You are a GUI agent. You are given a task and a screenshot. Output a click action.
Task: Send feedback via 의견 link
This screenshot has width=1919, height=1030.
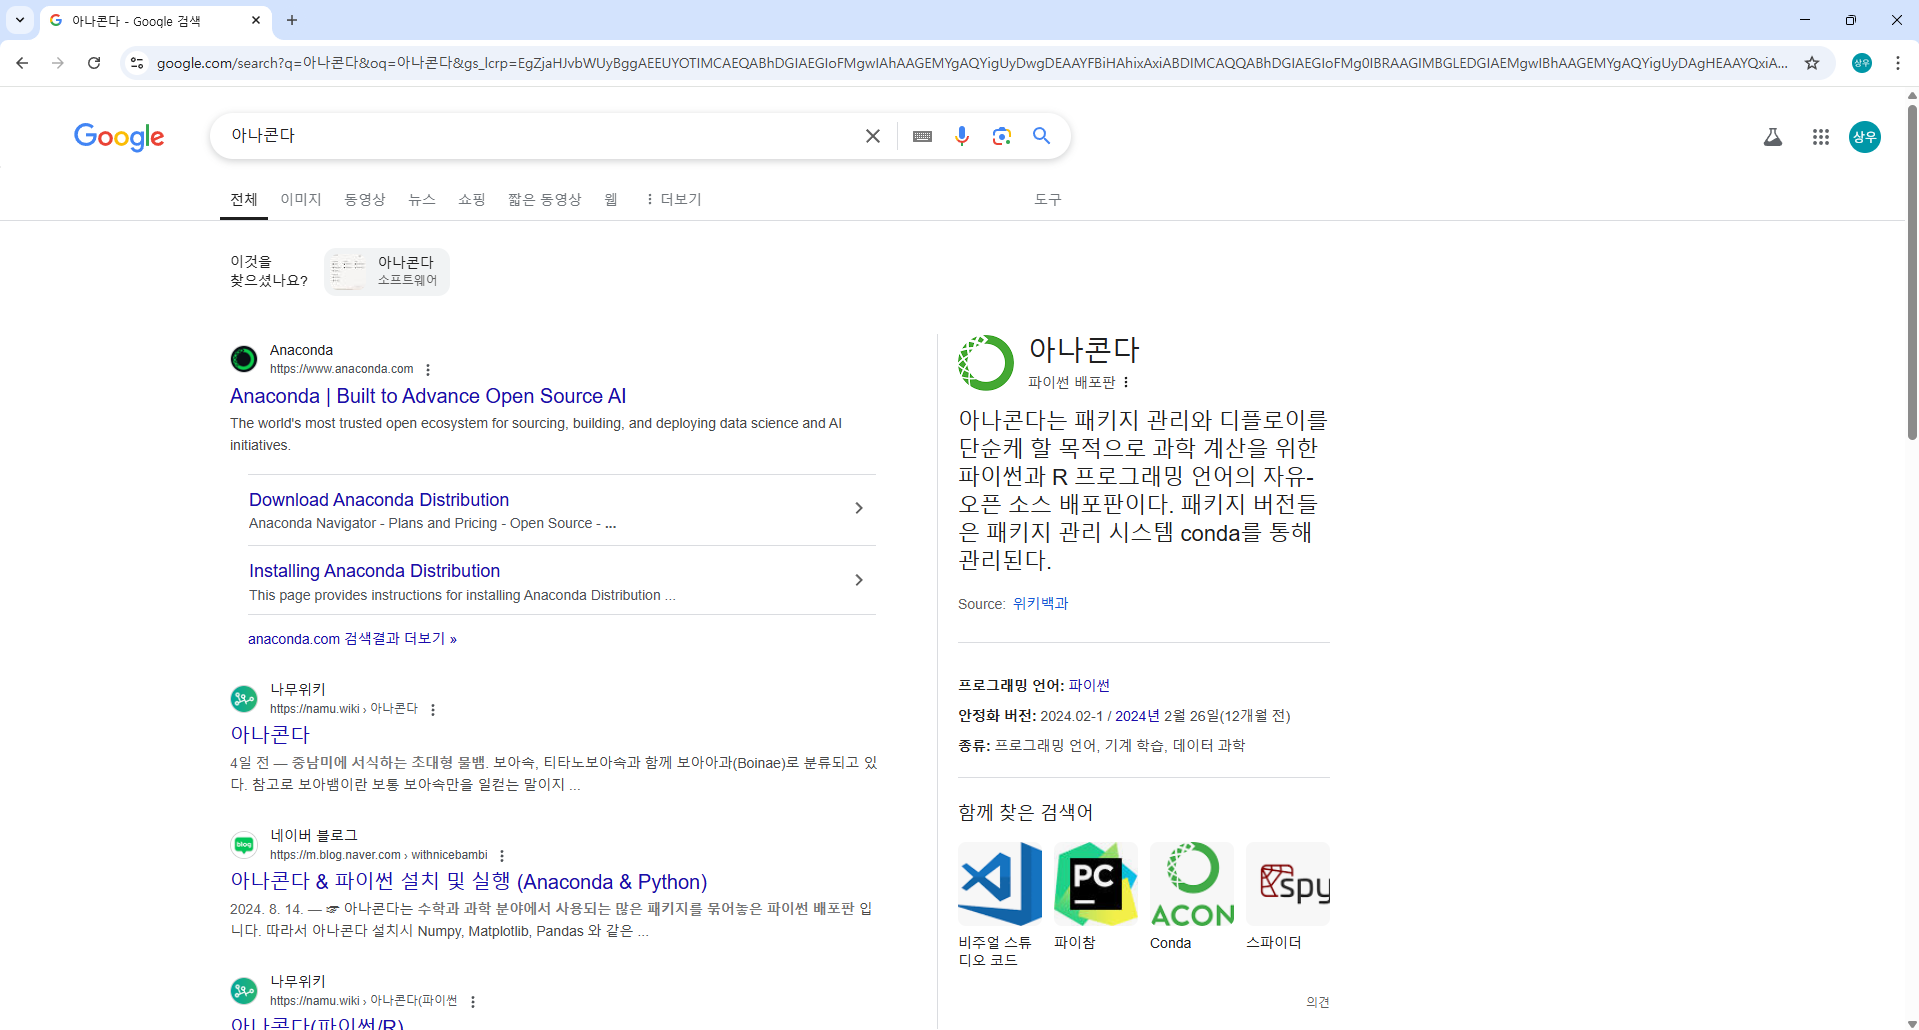pos(1318,1002)
